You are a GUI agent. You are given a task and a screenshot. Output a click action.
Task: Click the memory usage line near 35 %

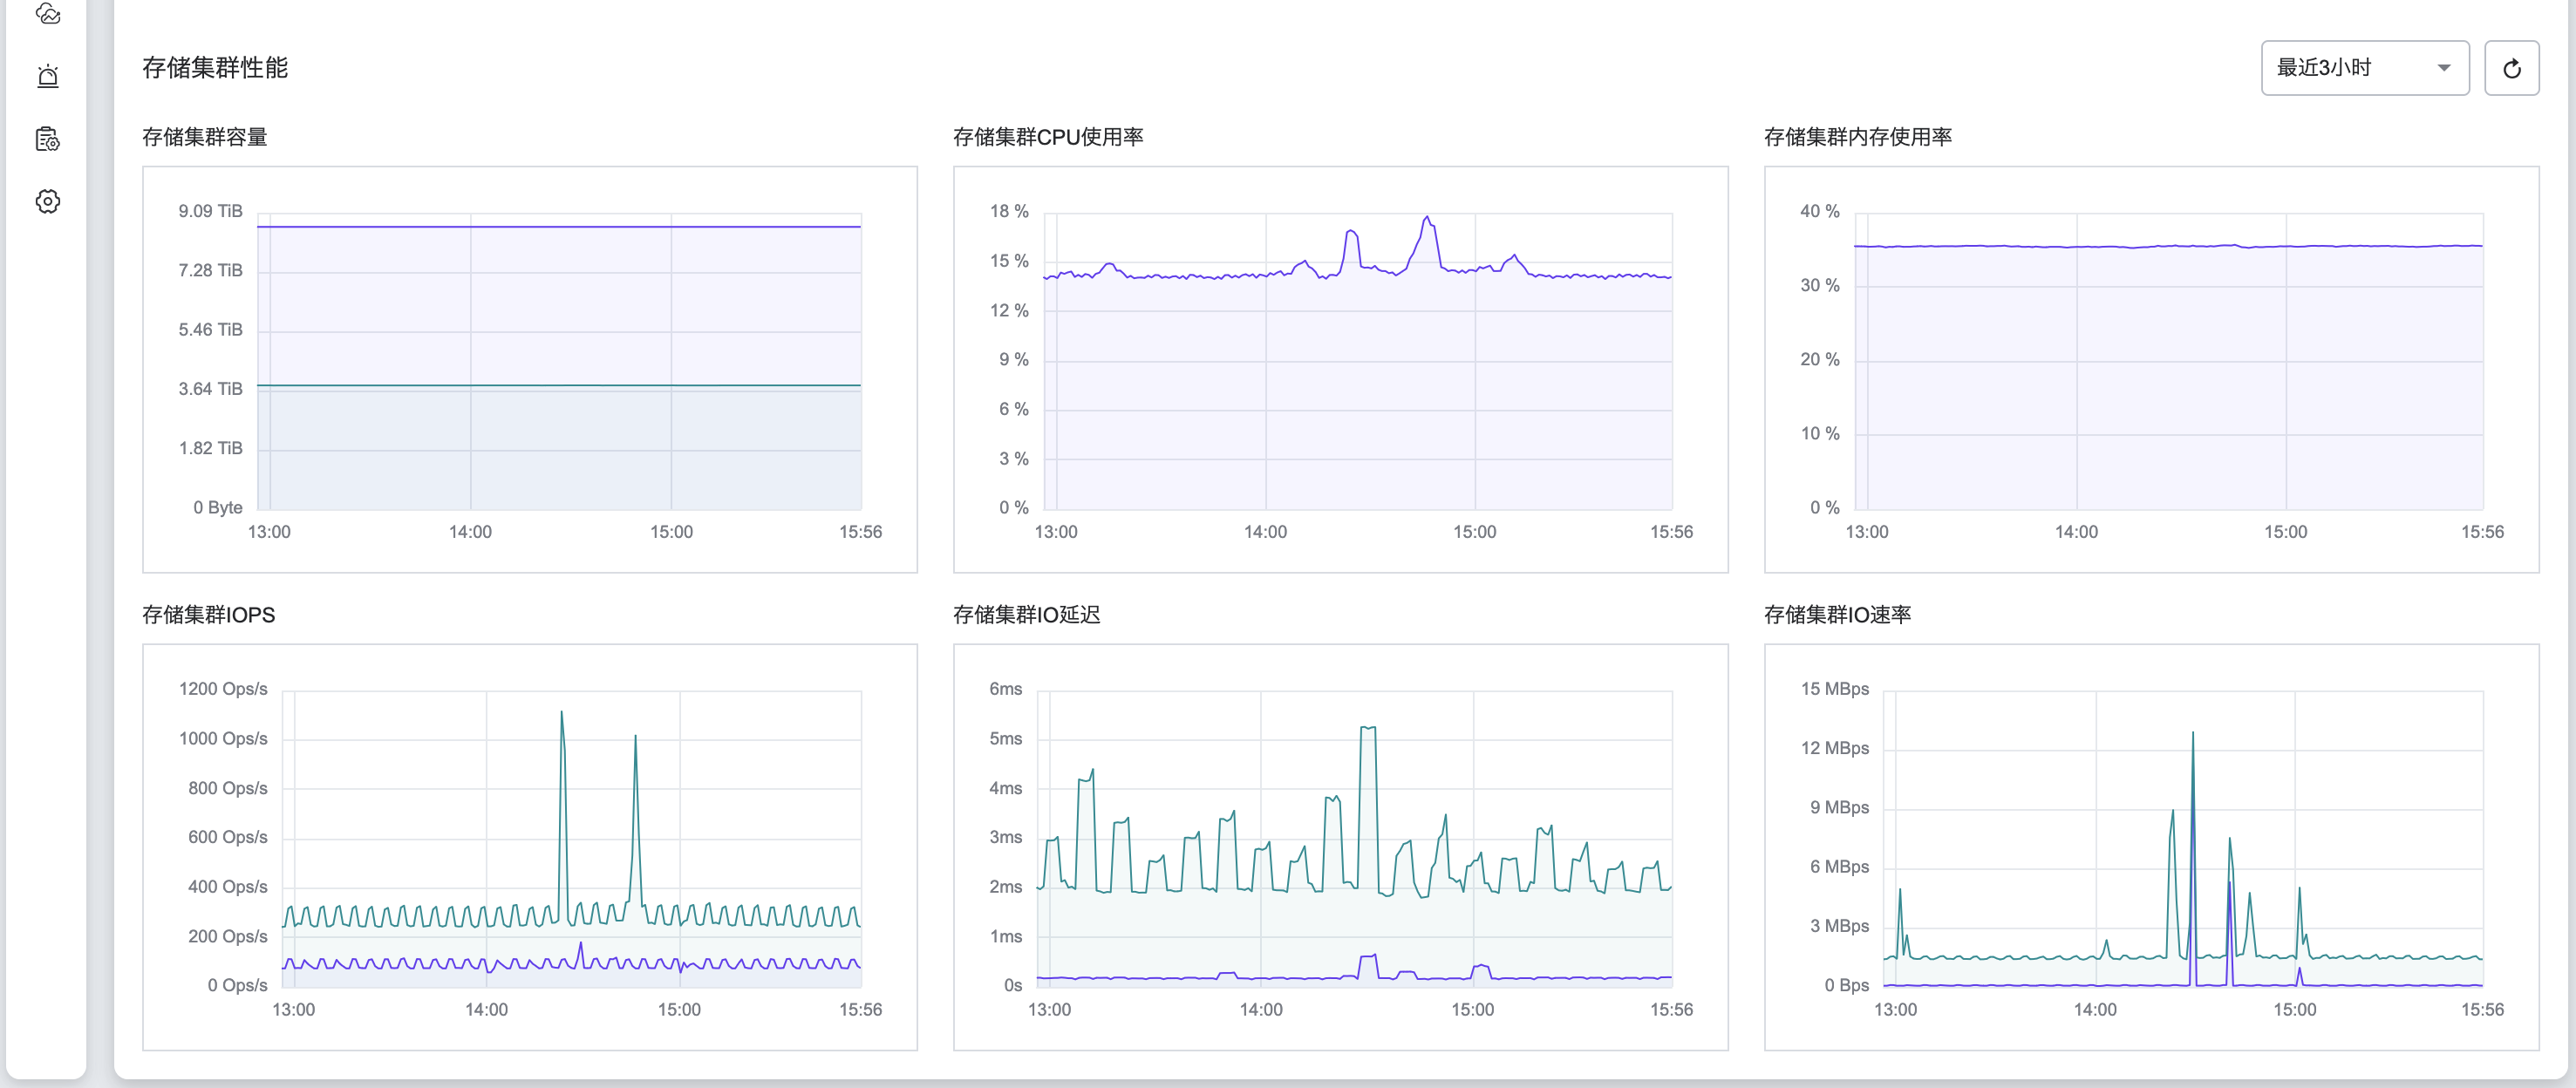click(x=2168, y=246)
